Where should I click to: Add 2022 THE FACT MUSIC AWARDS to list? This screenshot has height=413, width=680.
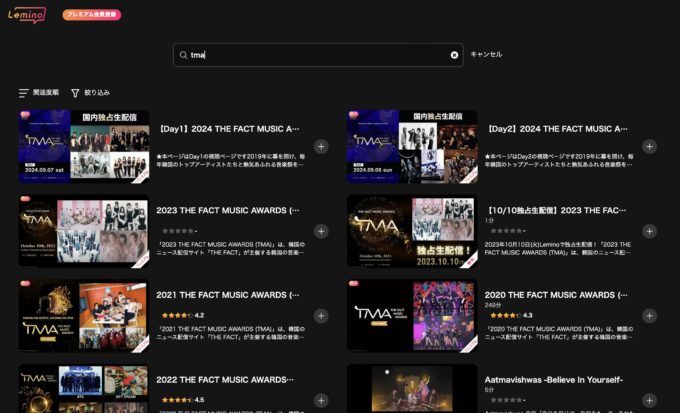click(321, 400)
